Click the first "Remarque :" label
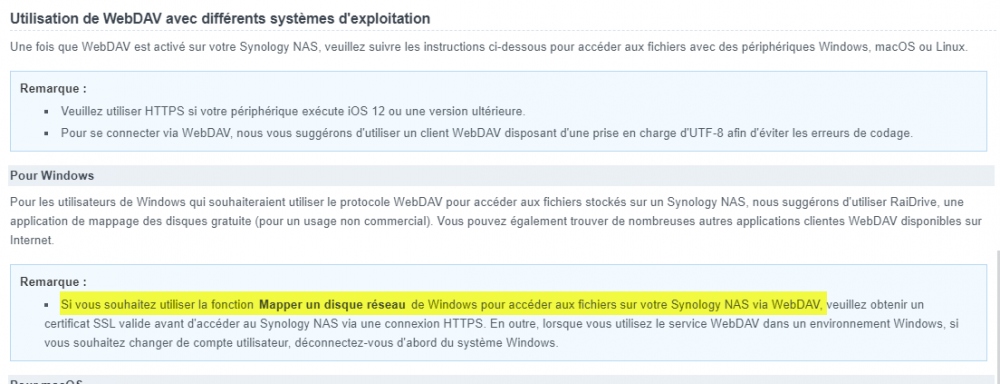The image size is (1000, 384). pos(54,88)
